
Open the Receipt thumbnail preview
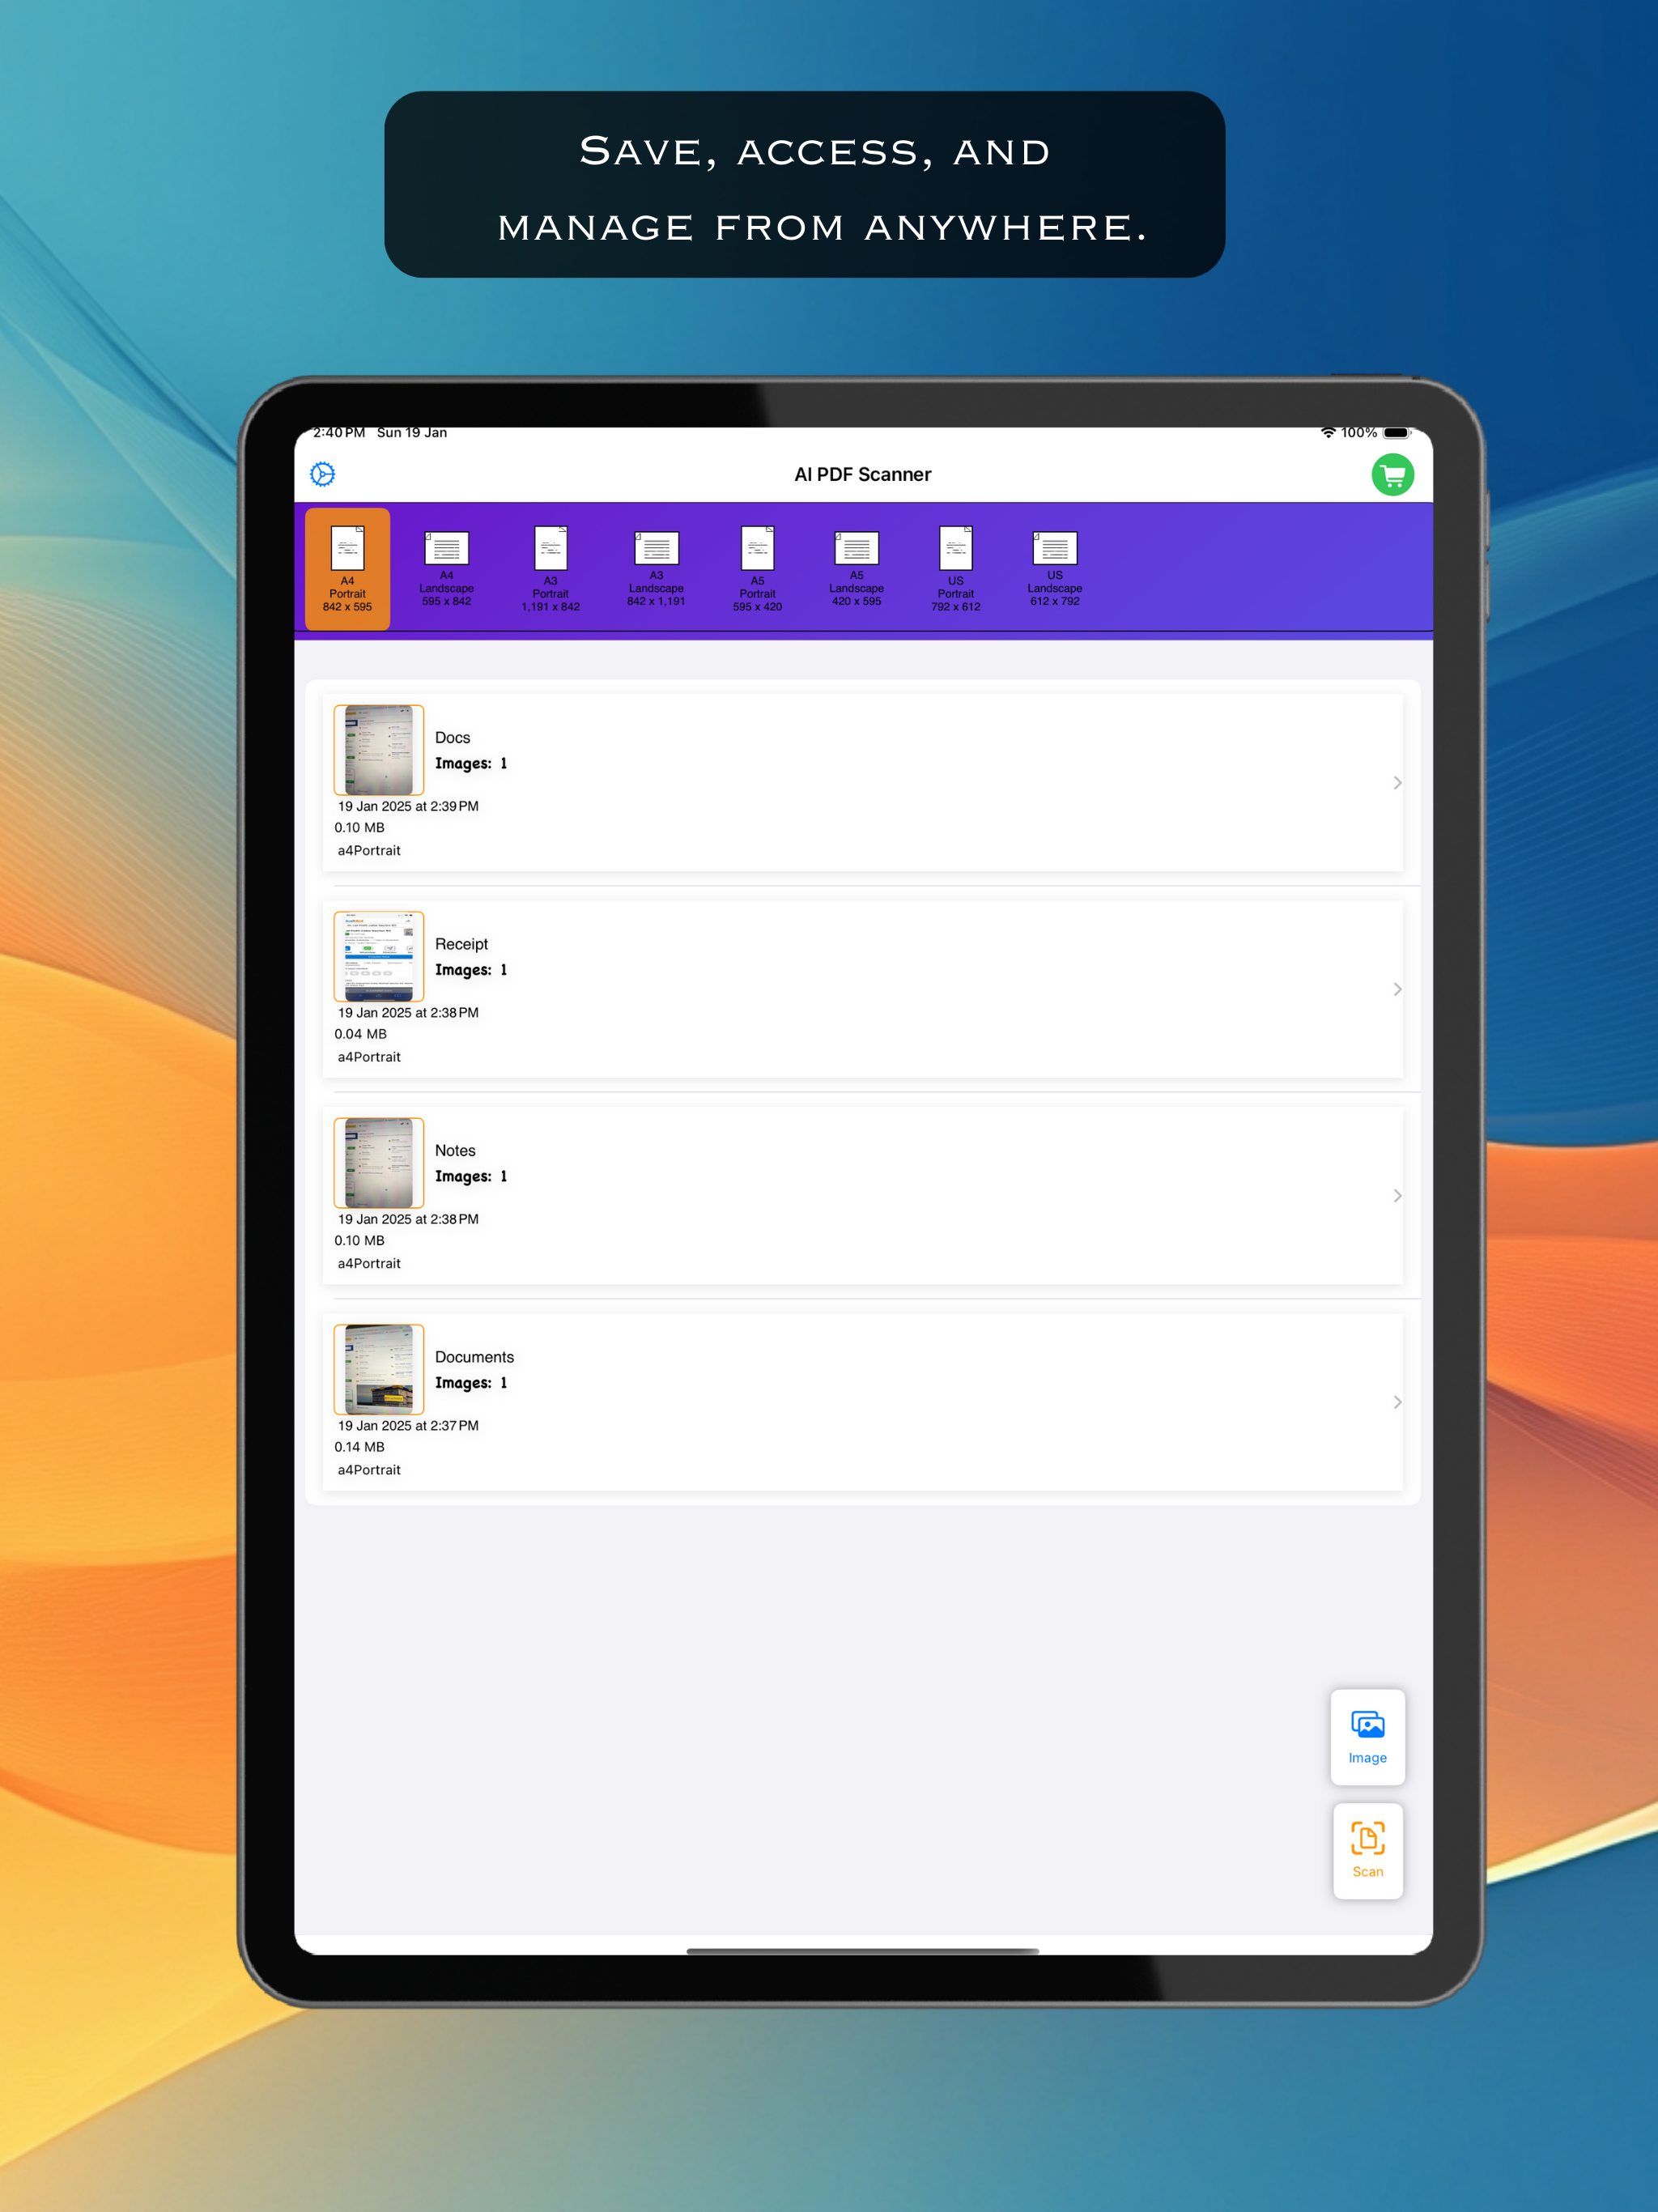click(x=378, y=956)
